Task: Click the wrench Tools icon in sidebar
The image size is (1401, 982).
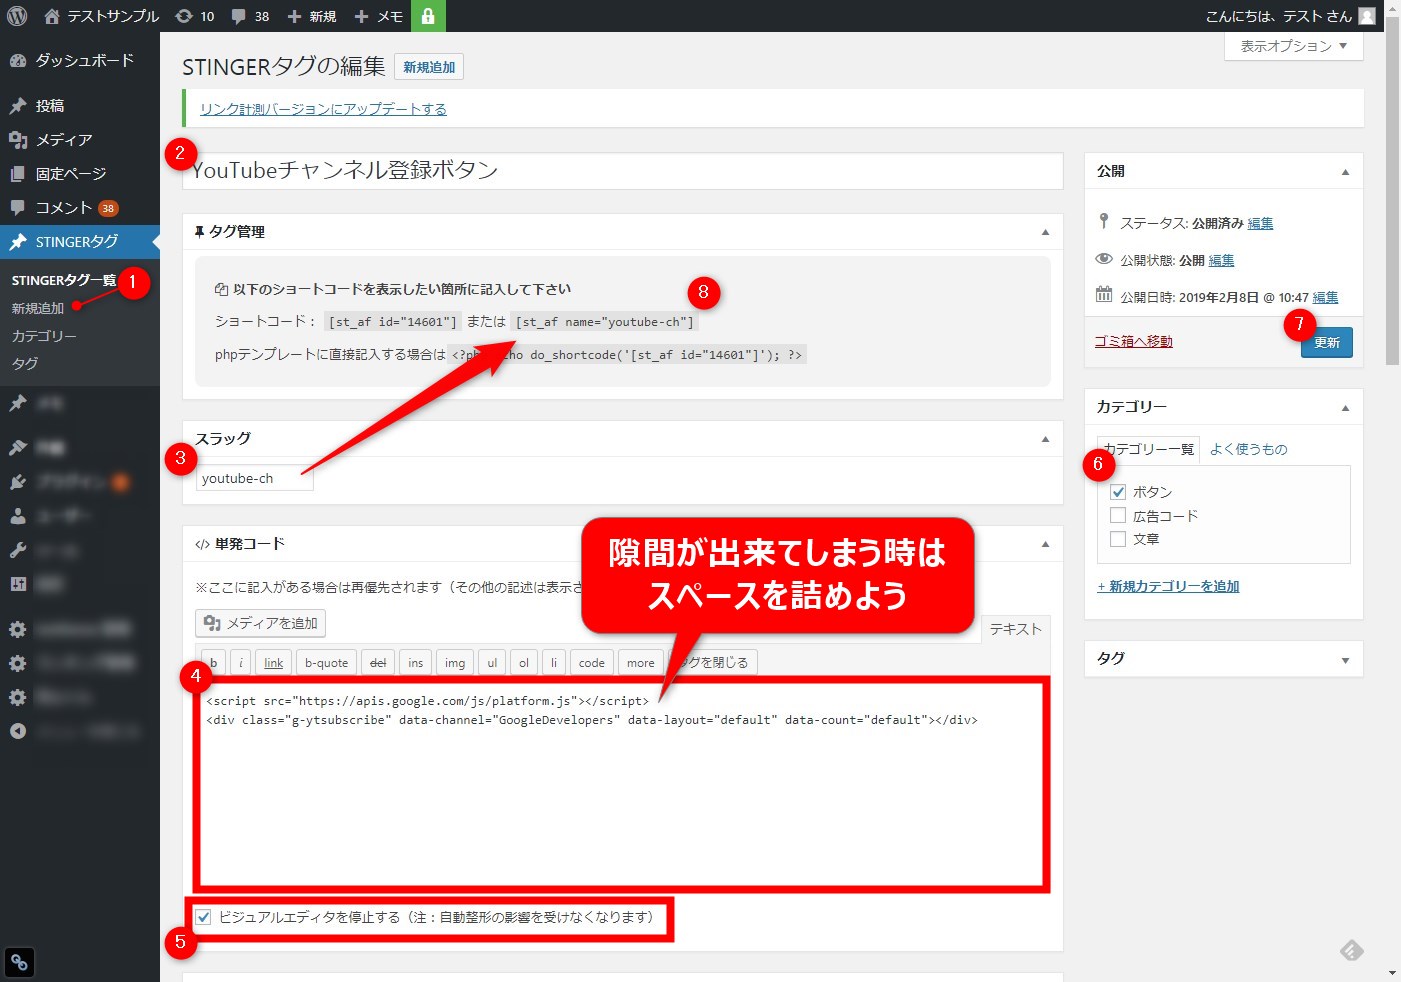Action: click(18, 550)
